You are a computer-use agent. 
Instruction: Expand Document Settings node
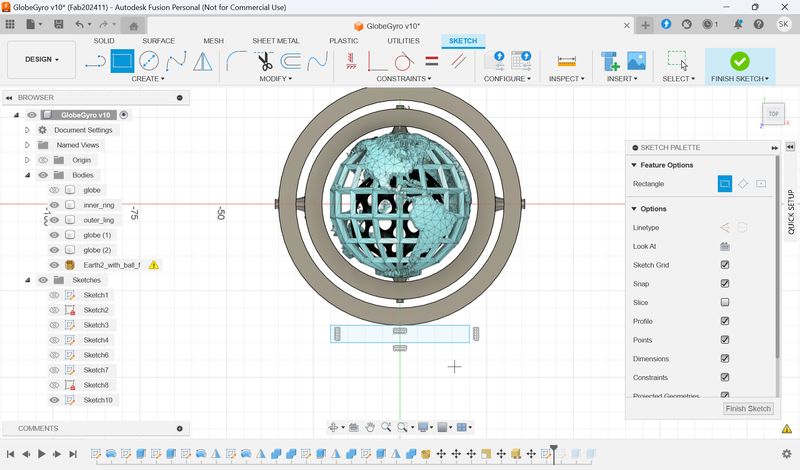(x=28, y=130)
